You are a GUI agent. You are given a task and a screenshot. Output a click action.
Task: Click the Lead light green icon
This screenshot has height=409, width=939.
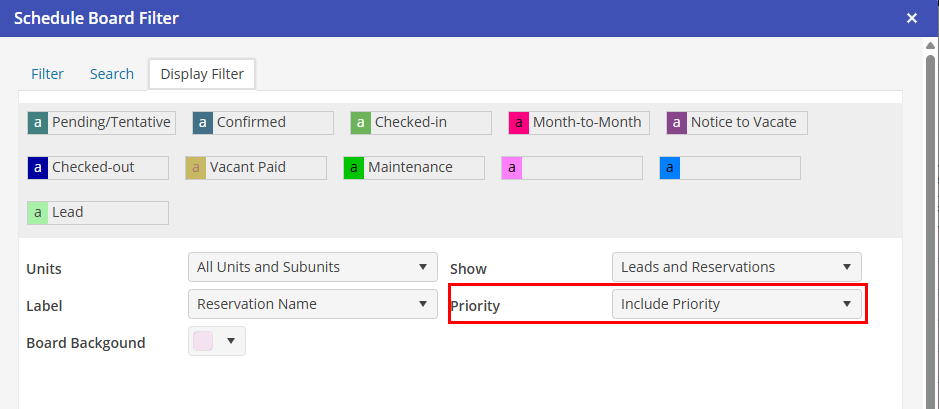[x=38, y=213]
